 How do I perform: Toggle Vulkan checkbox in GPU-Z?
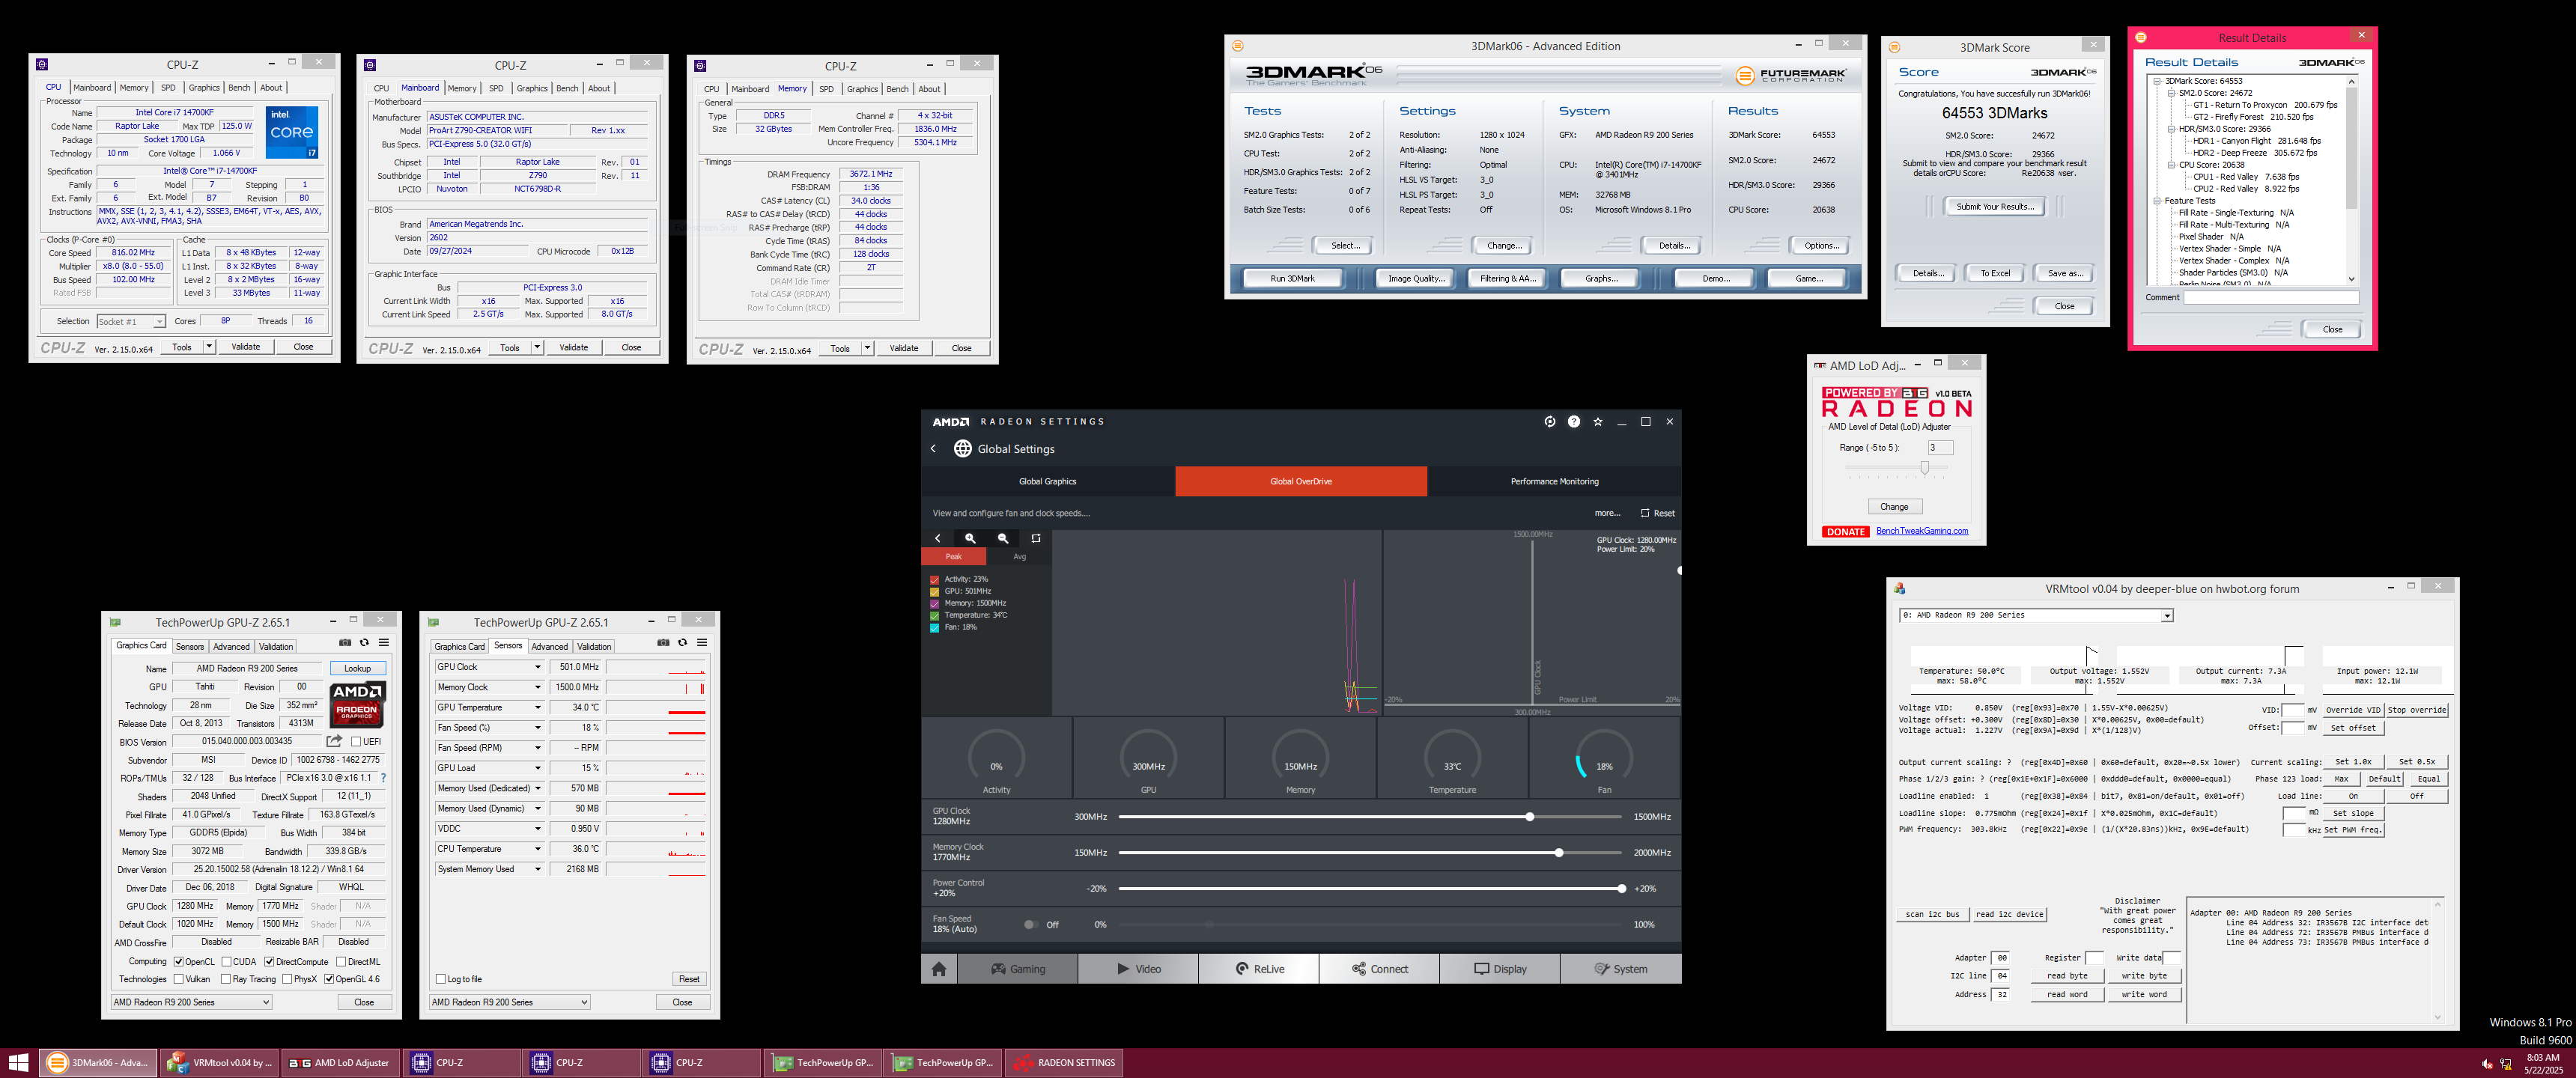[178, 979]
